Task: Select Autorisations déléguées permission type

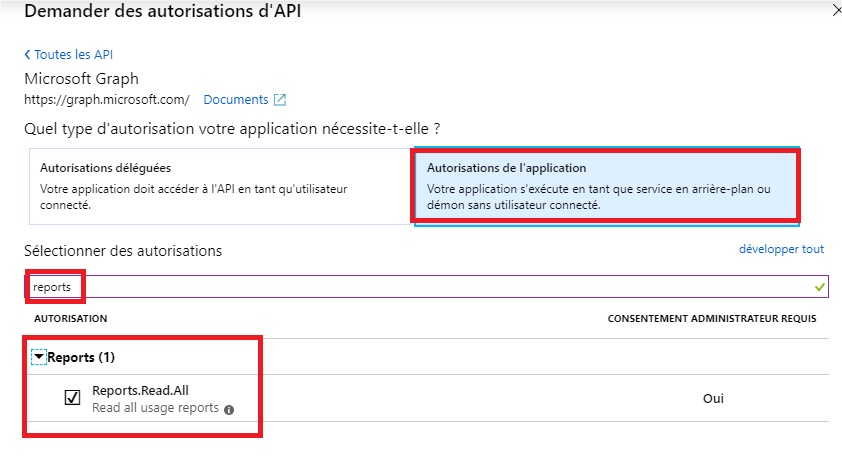Action: point(221,186)
